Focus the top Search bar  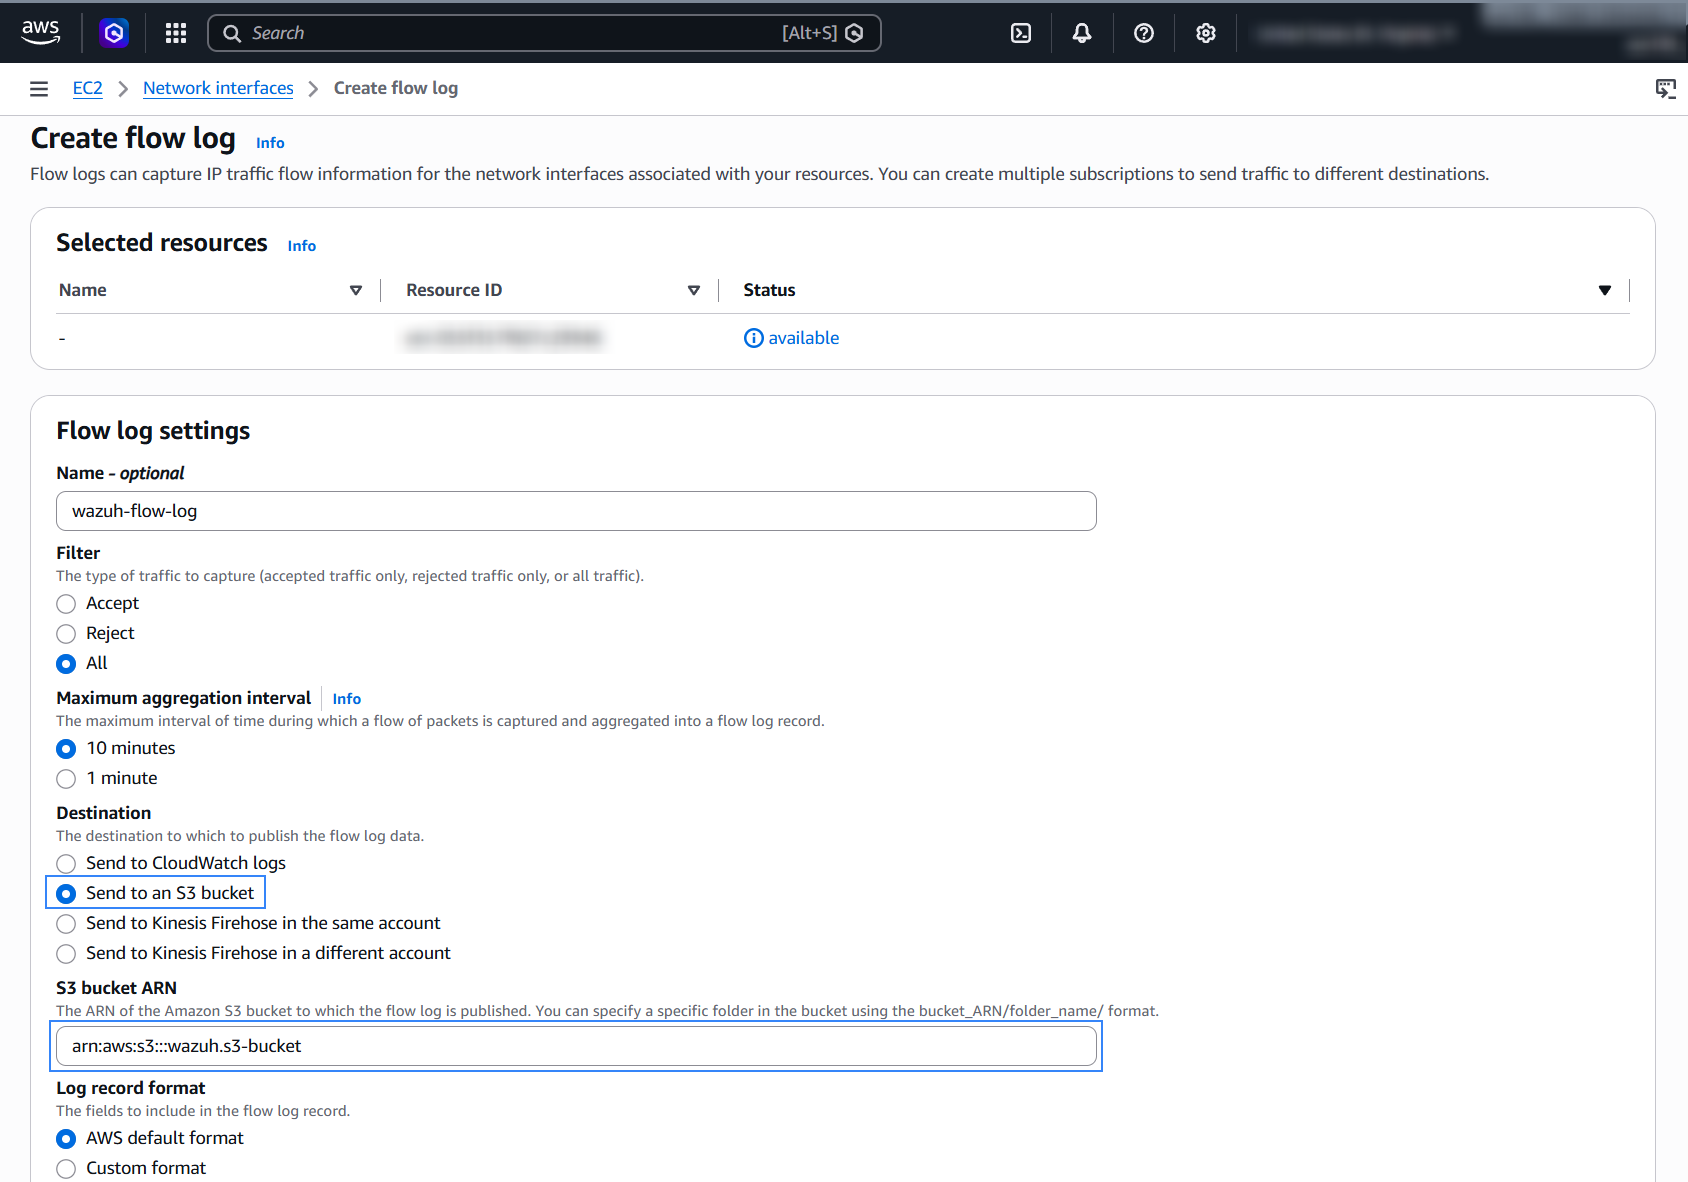(544, 33)
